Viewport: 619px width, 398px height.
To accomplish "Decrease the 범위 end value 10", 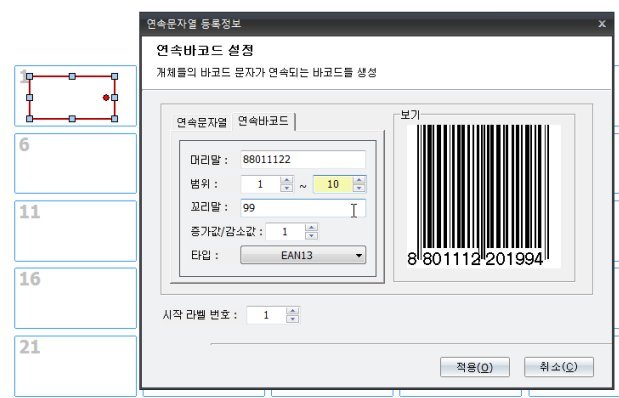I will (x=359, y=188).
